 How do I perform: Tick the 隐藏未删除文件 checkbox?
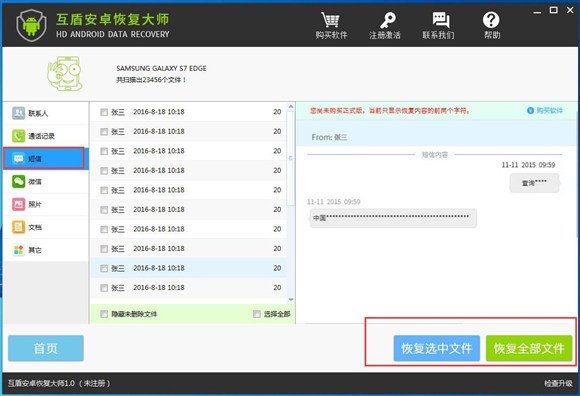pos(104,314)
